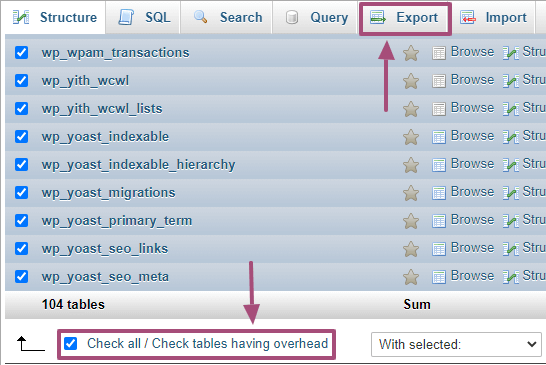Uncheck the wp_yoast_indexable_hierarchy checkbox
This screenshot has height=365, width=546.
(22, 164)
